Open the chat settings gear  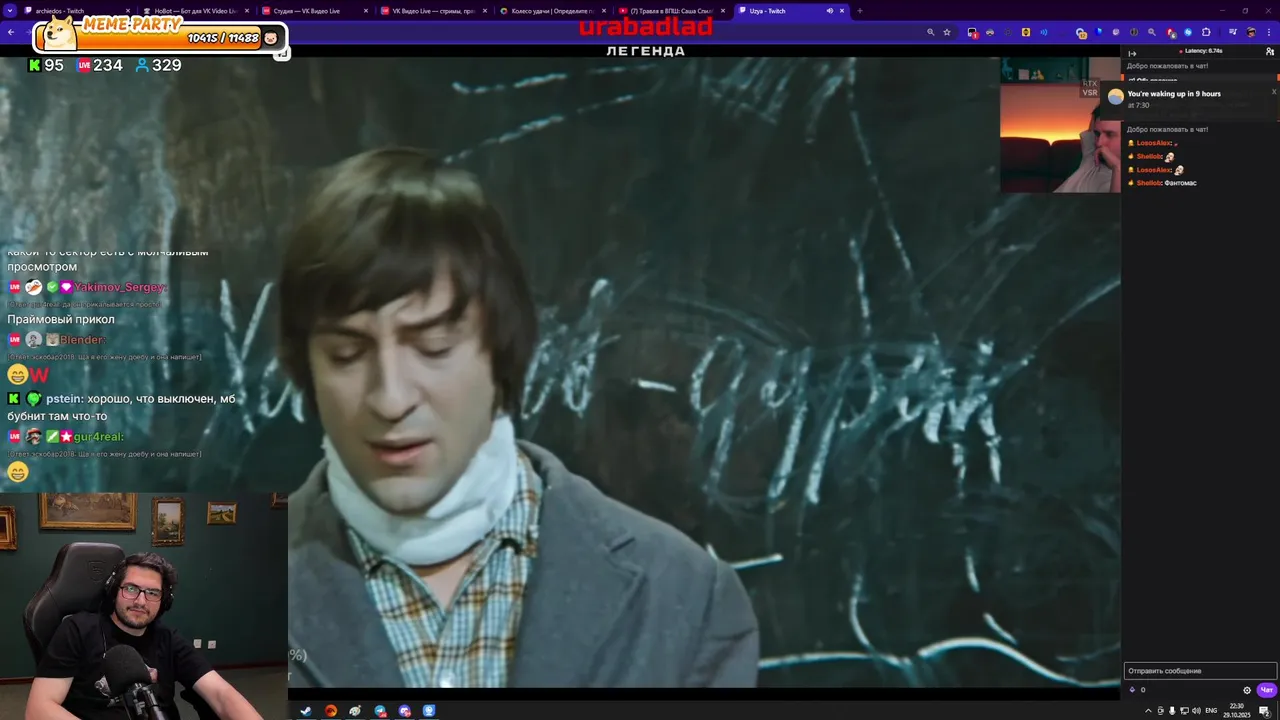click(x=1247, y=690)
